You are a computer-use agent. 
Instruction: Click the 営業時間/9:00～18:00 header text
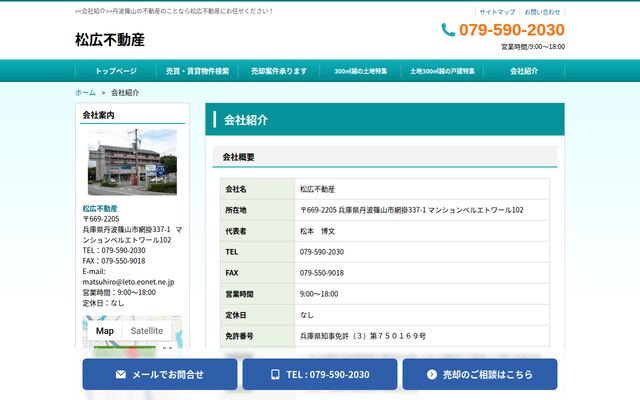[533, 47]
